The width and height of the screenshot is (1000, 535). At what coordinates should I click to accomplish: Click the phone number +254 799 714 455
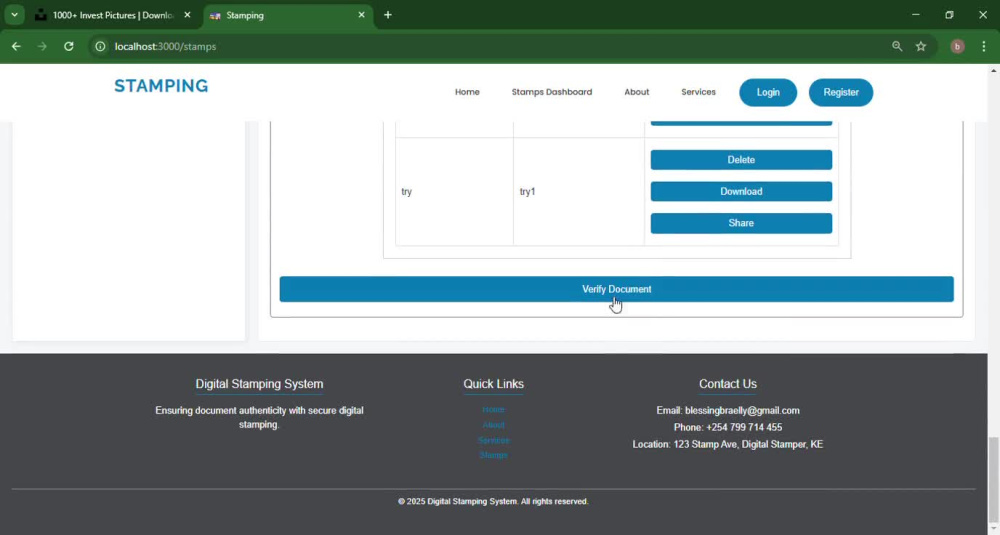(744, 427)
